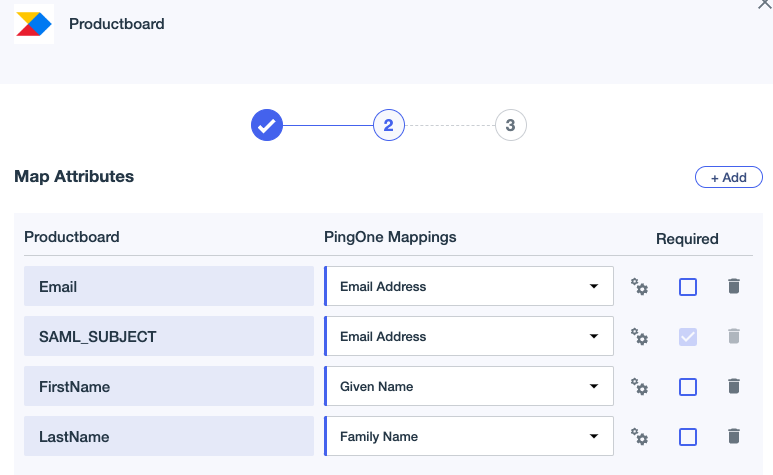
Task: Click the Productboard column header
Action: tap(71, 237)
